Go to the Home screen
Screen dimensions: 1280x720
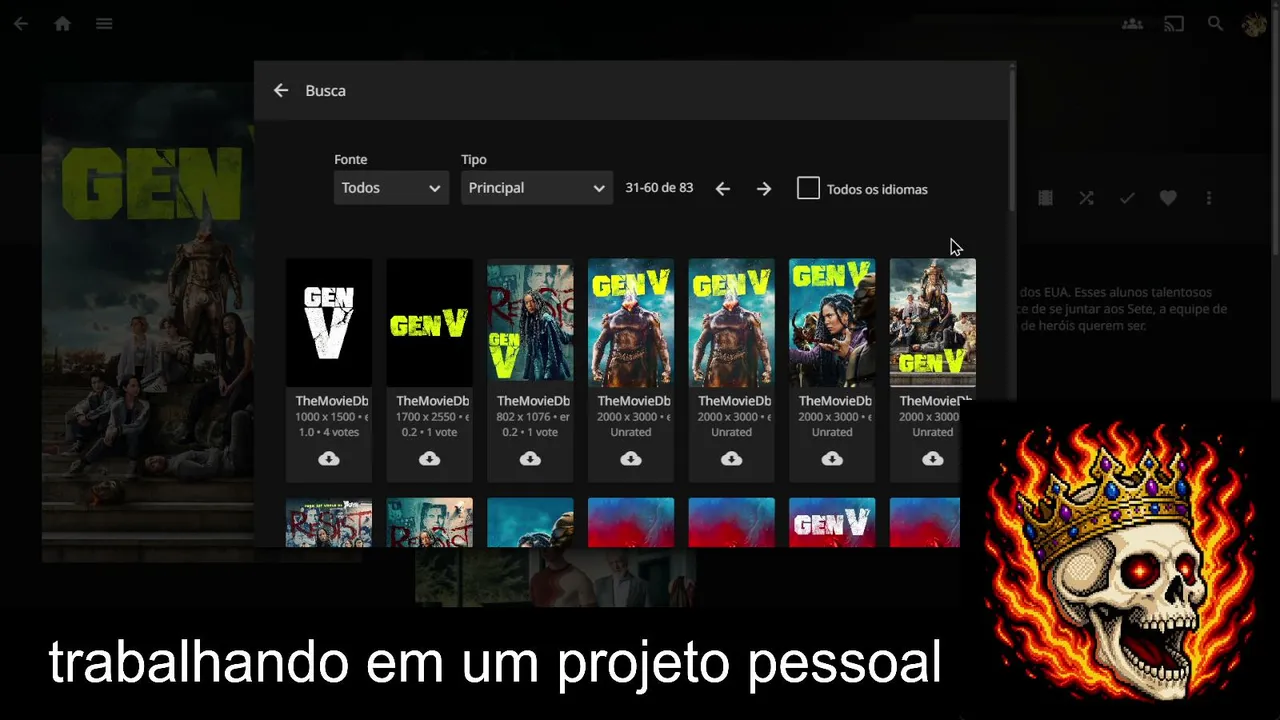pyautogui.click(x=63, y=24)
